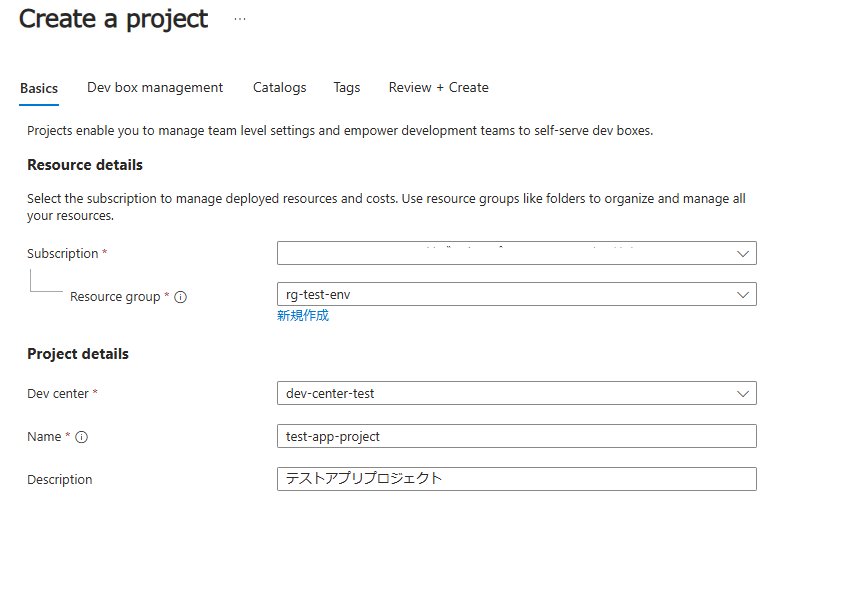Image resolution: width=864 pixels, height=604 pixels.
Task: Expand the Subscription dropdown chevron
Action: point(742,254)
